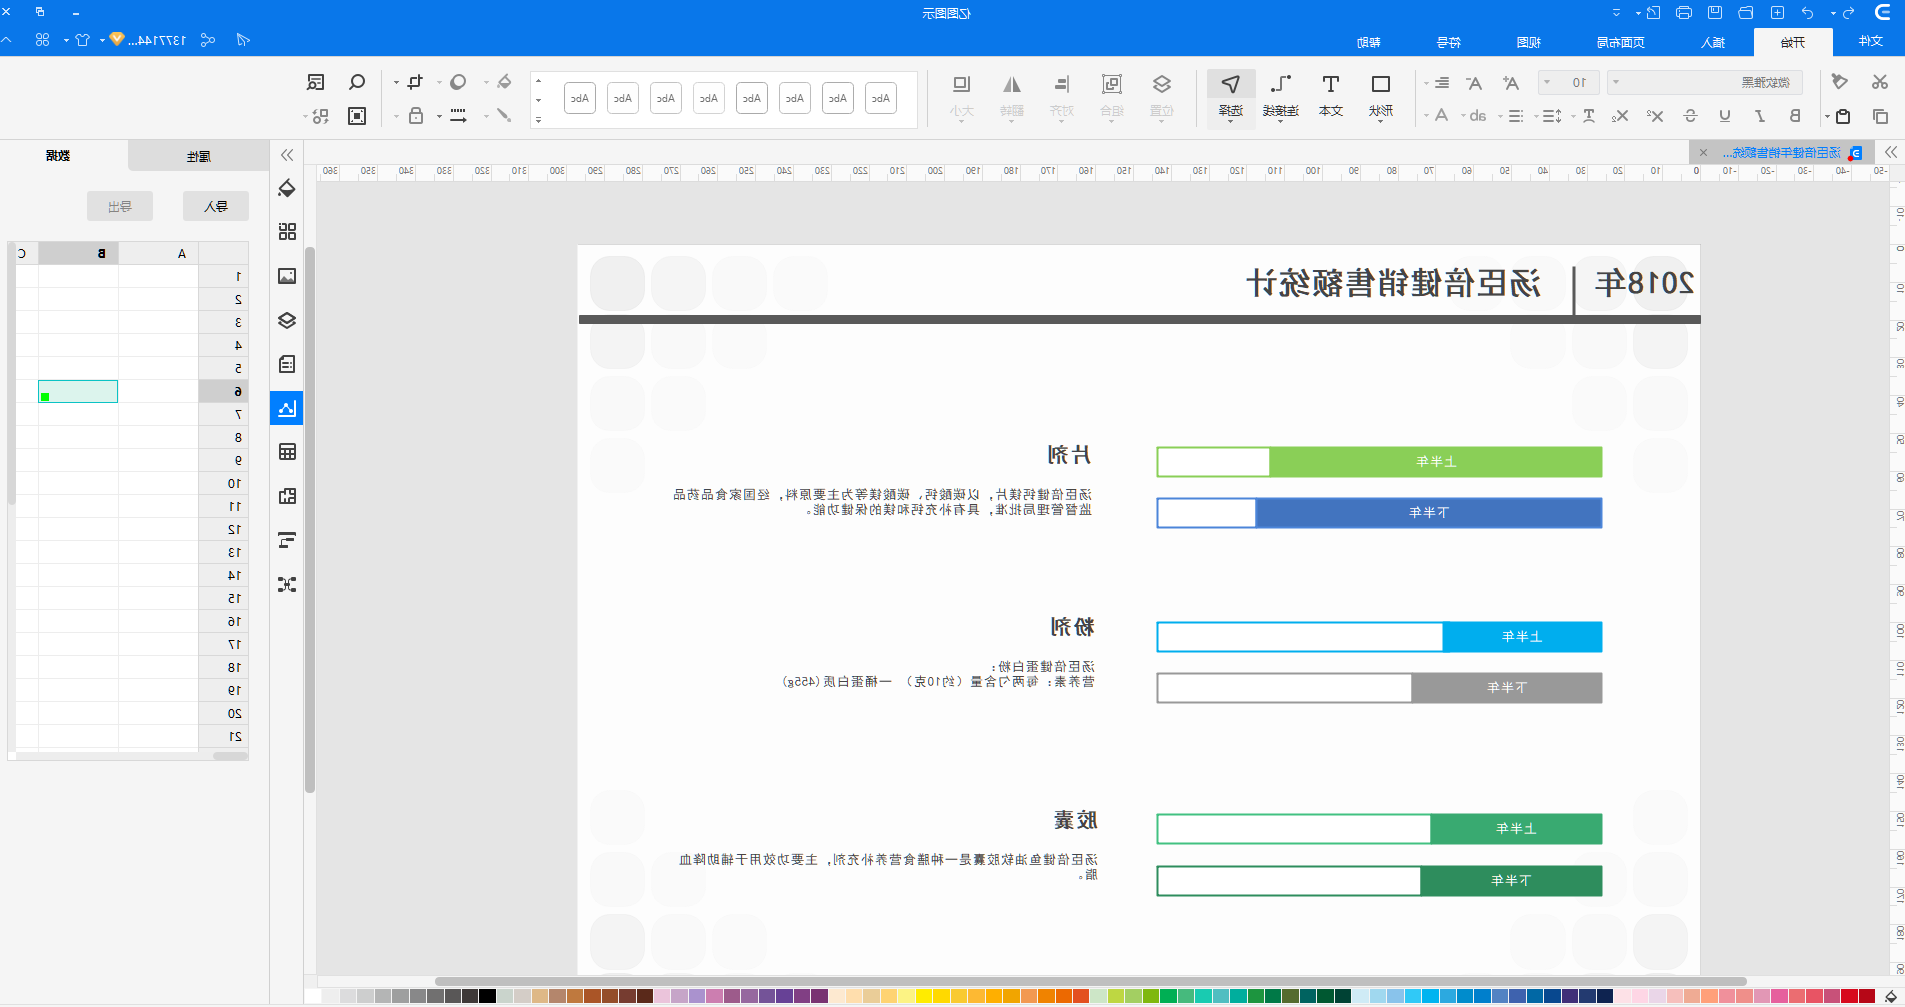Switch to the 属性 properties panel tab
The height and width of the screenshot is (1007, 1905).
click(198, 156)
